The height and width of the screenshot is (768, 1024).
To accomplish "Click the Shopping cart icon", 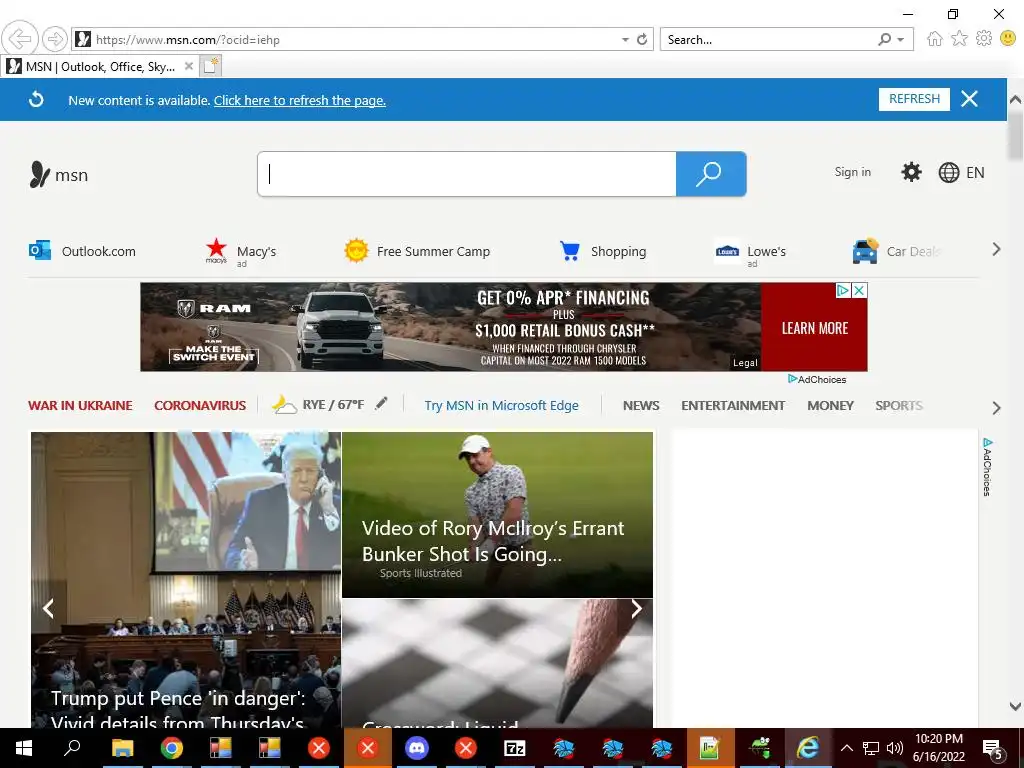I will 569,251.
